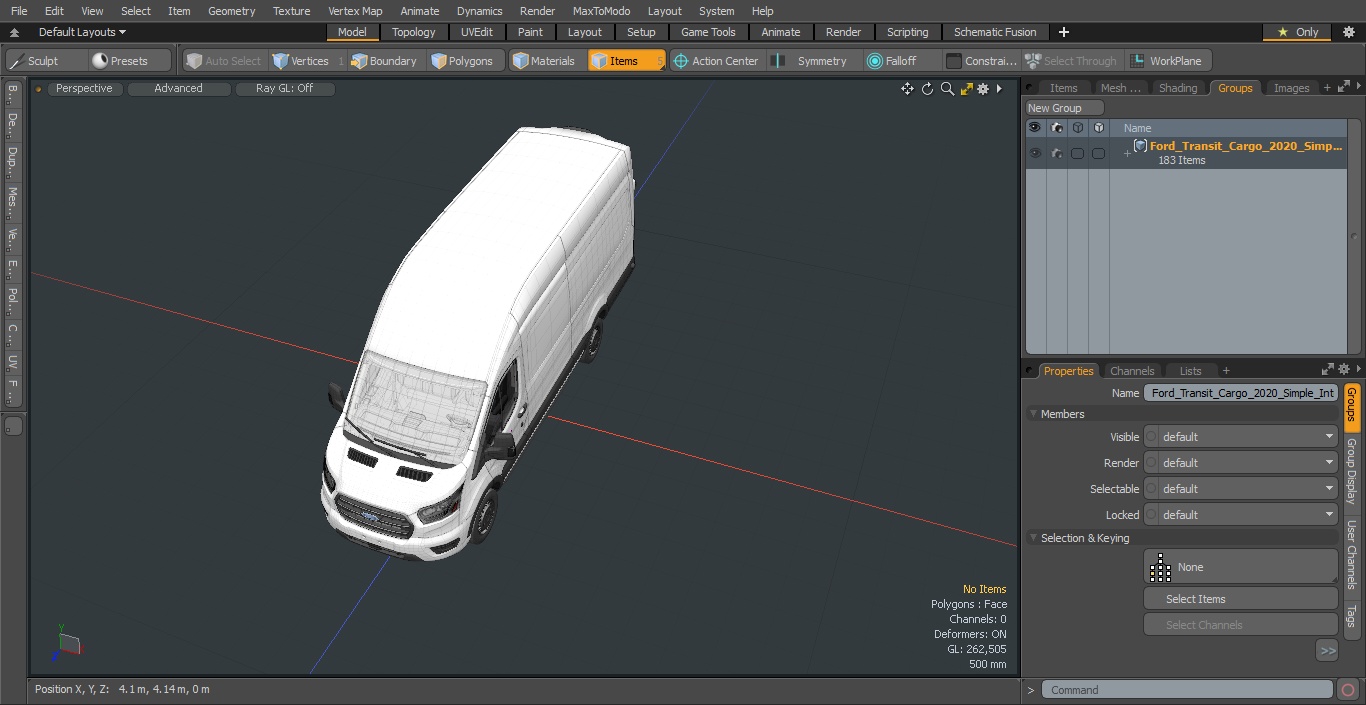This screenshot has width=1366, height=705.
Task: Open the Channels tab in properties
Action: 1132,371
